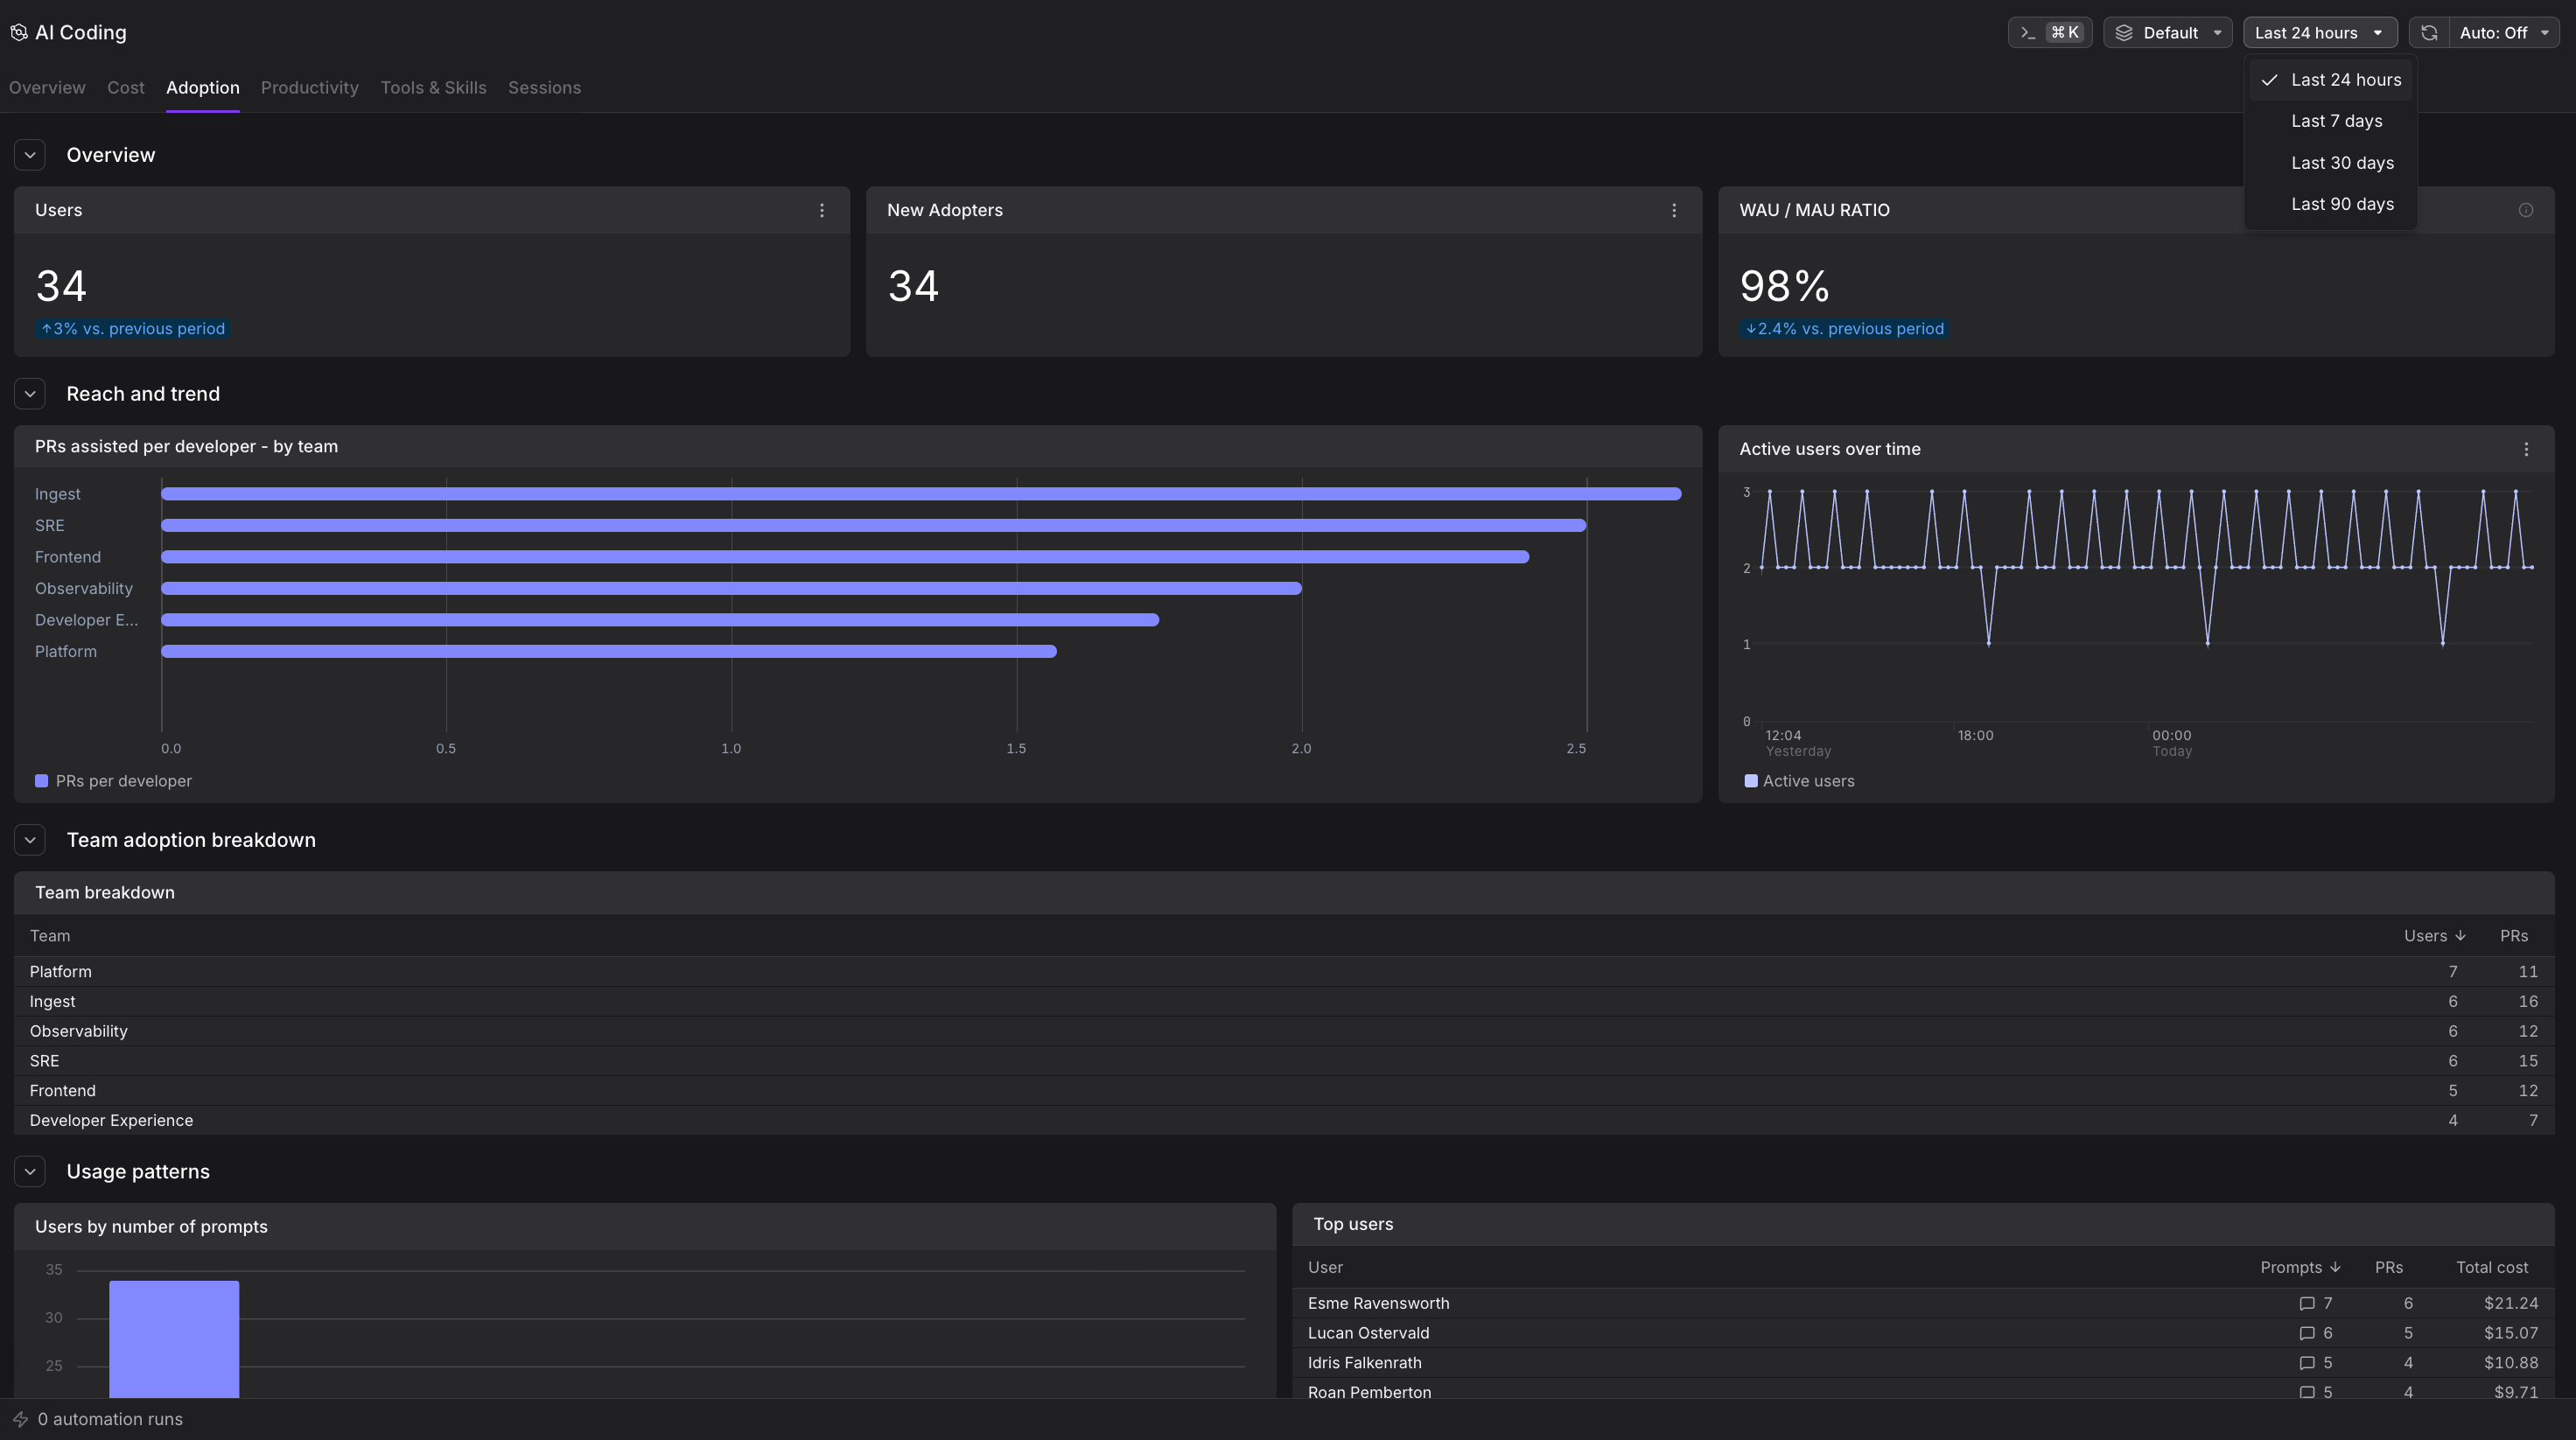The width and height of the screenshot is (2576, 1440).
Task: Click user Roan Pemberton
Action: (x=1369, y=1392)
